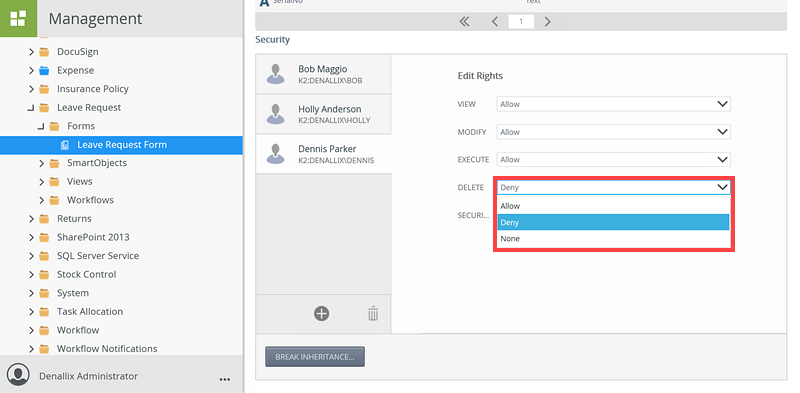
Task: Expand the Workflow Notifications node
Action: [x=31, y=349]
